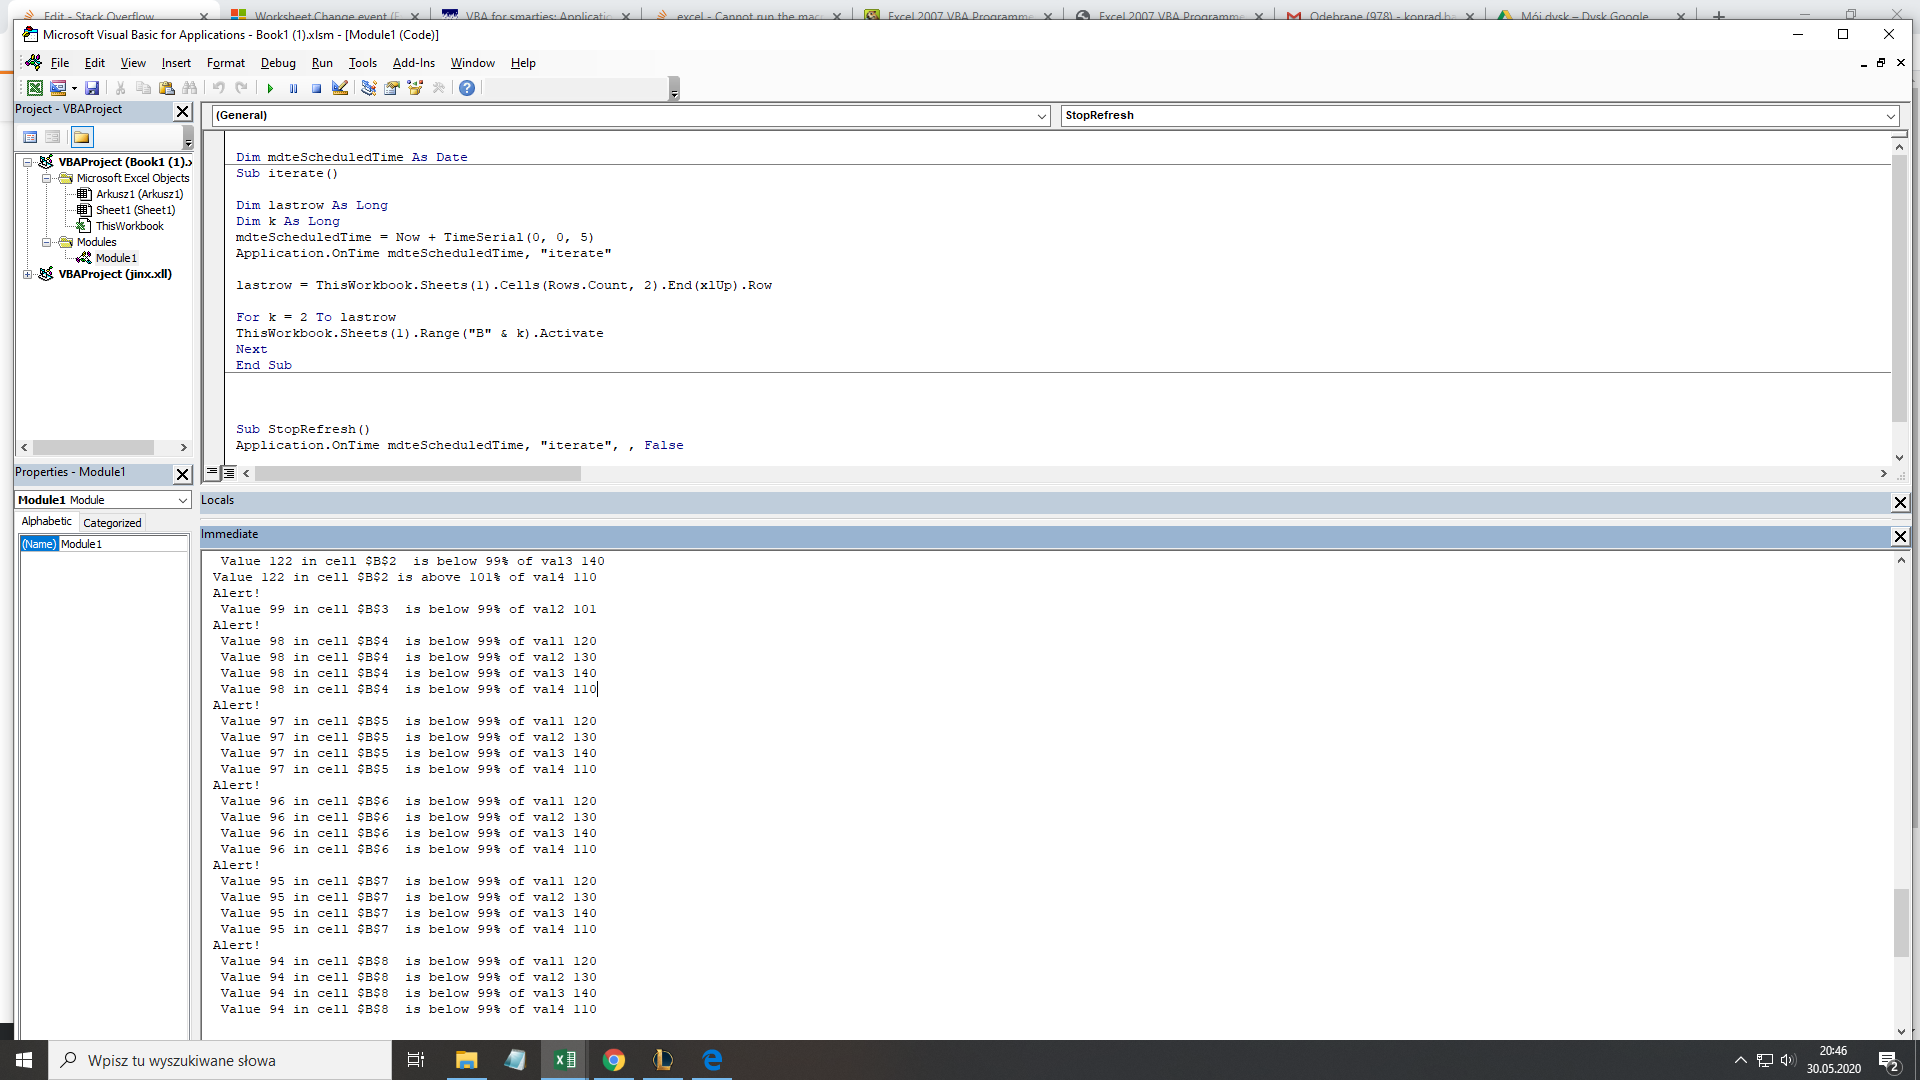Switch to Full Module View toggle
Screen dimensions: 1920x1080
(228, 472)
